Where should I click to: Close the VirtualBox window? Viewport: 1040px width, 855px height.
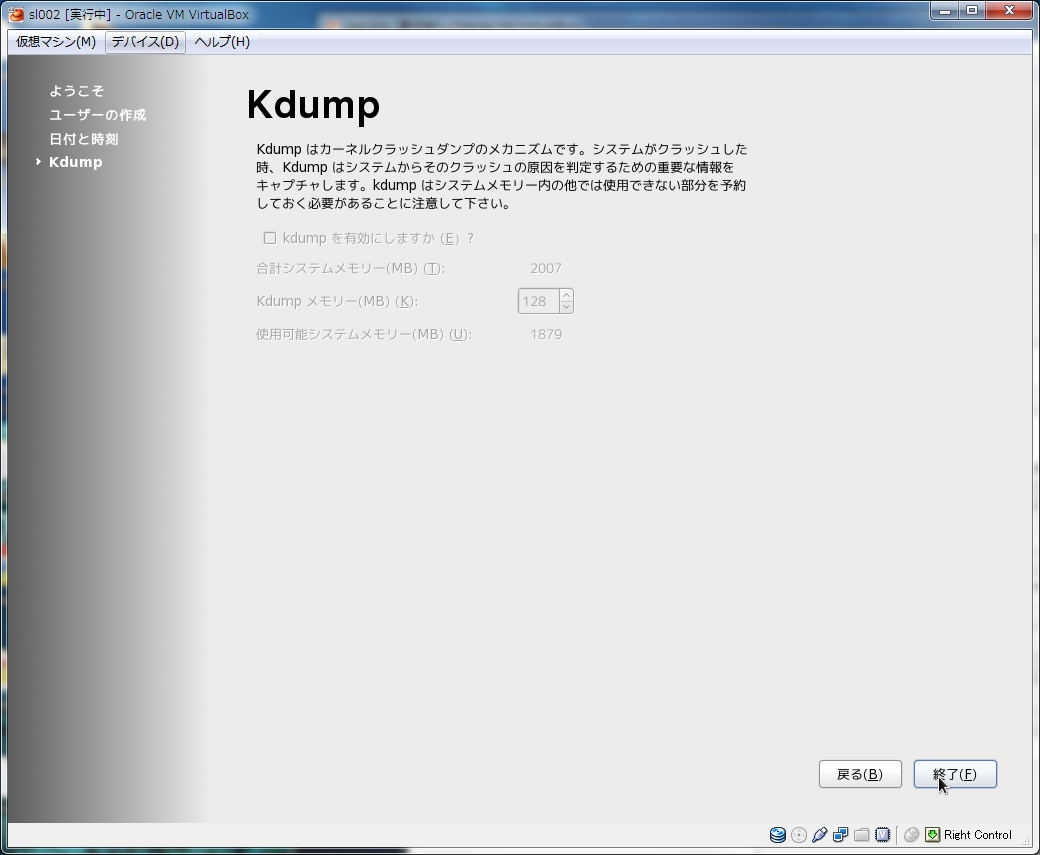pyautogui.click(x=1009, y=11)
